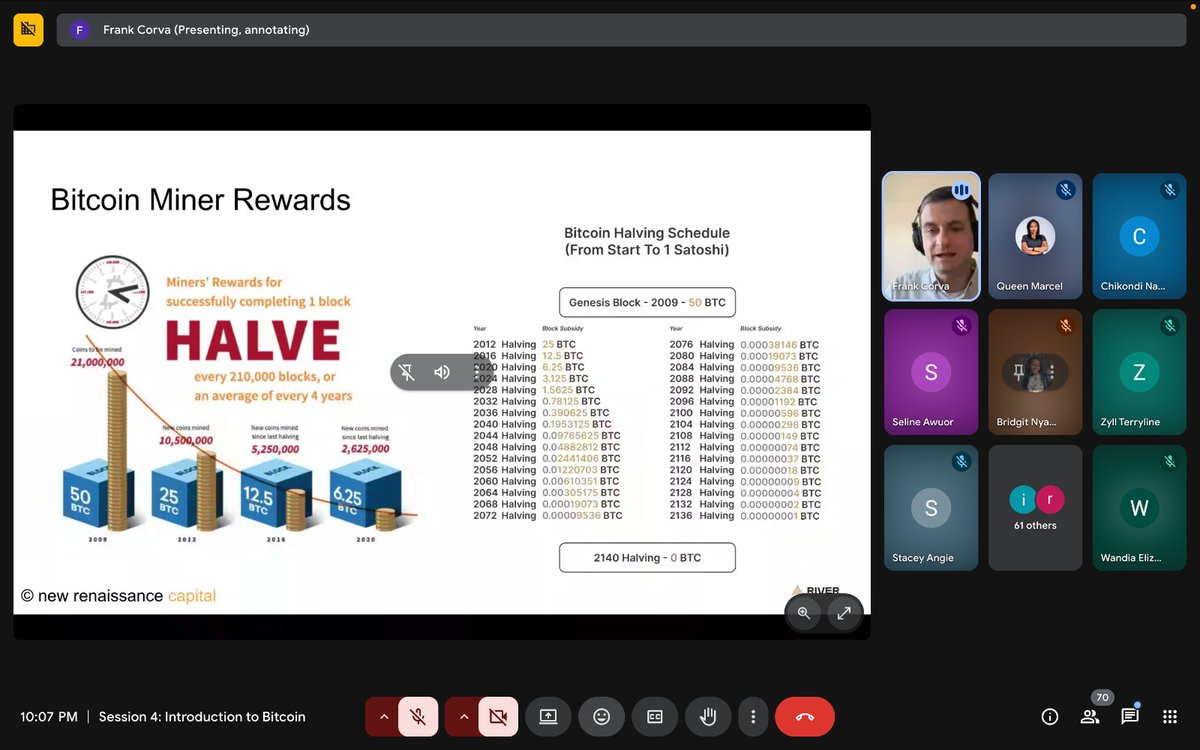Open the emoji reactions panel

601,716
